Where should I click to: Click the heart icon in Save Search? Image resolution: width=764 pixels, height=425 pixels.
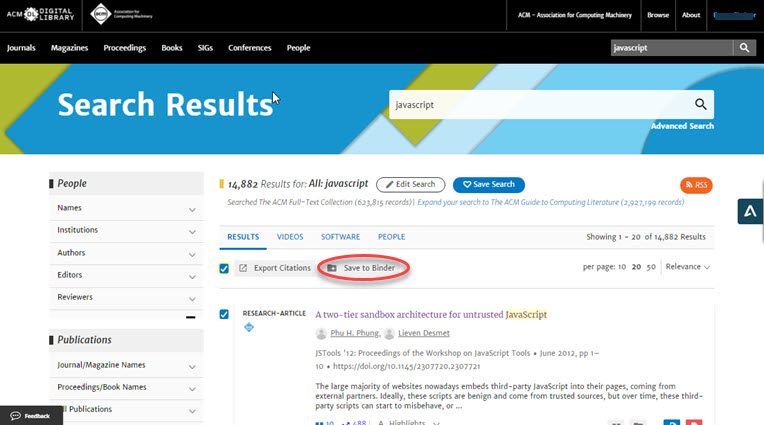pyautogui.click(x=467, y=184)
